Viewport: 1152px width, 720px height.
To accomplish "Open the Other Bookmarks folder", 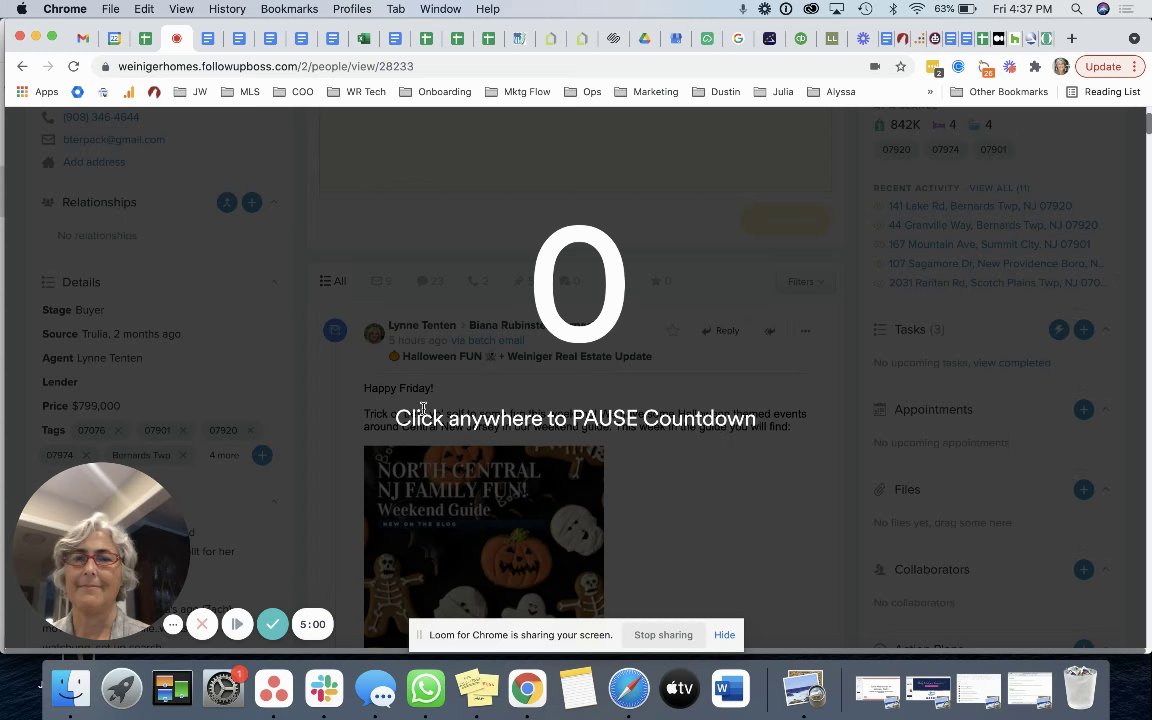I will (x=999, y=92).
